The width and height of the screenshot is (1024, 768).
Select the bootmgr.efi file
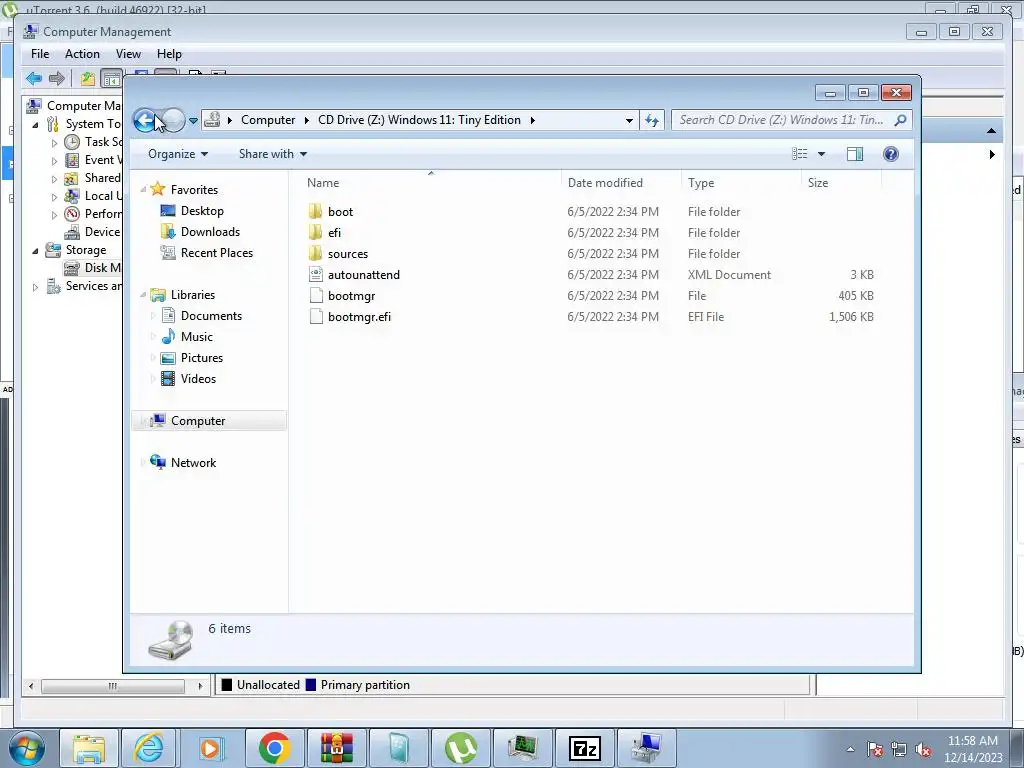pos(359,317)
